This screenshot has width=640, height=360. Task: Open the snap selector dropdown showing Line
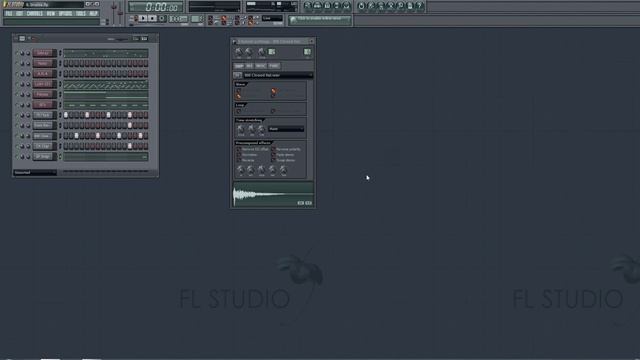point(272,18)
